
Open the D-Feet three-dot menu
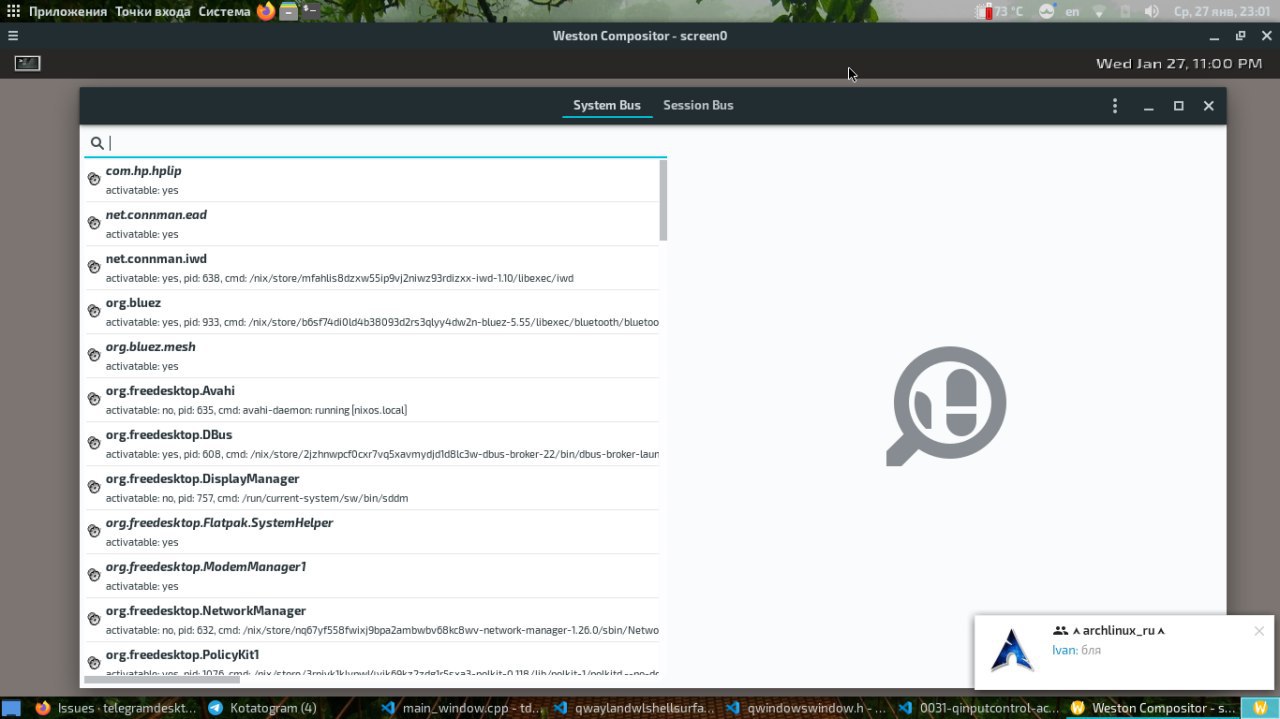[x=1115, y=106]
